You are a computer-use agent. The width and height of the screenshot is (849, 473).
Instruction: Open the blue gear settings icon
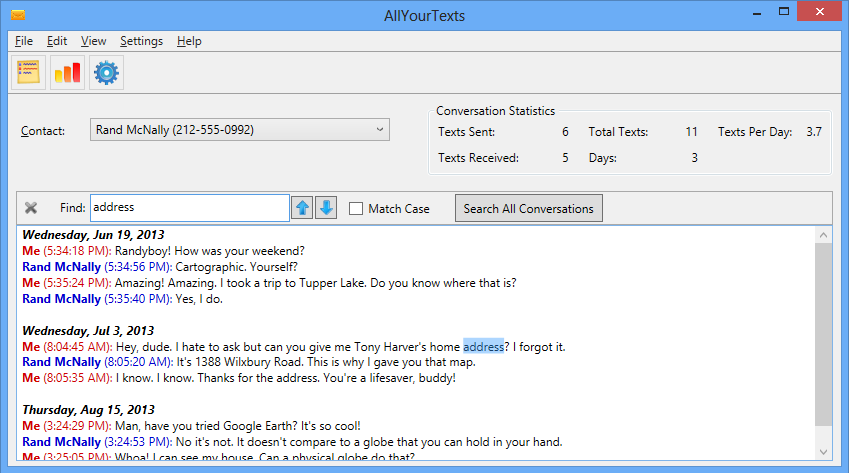tap(106, 73)
